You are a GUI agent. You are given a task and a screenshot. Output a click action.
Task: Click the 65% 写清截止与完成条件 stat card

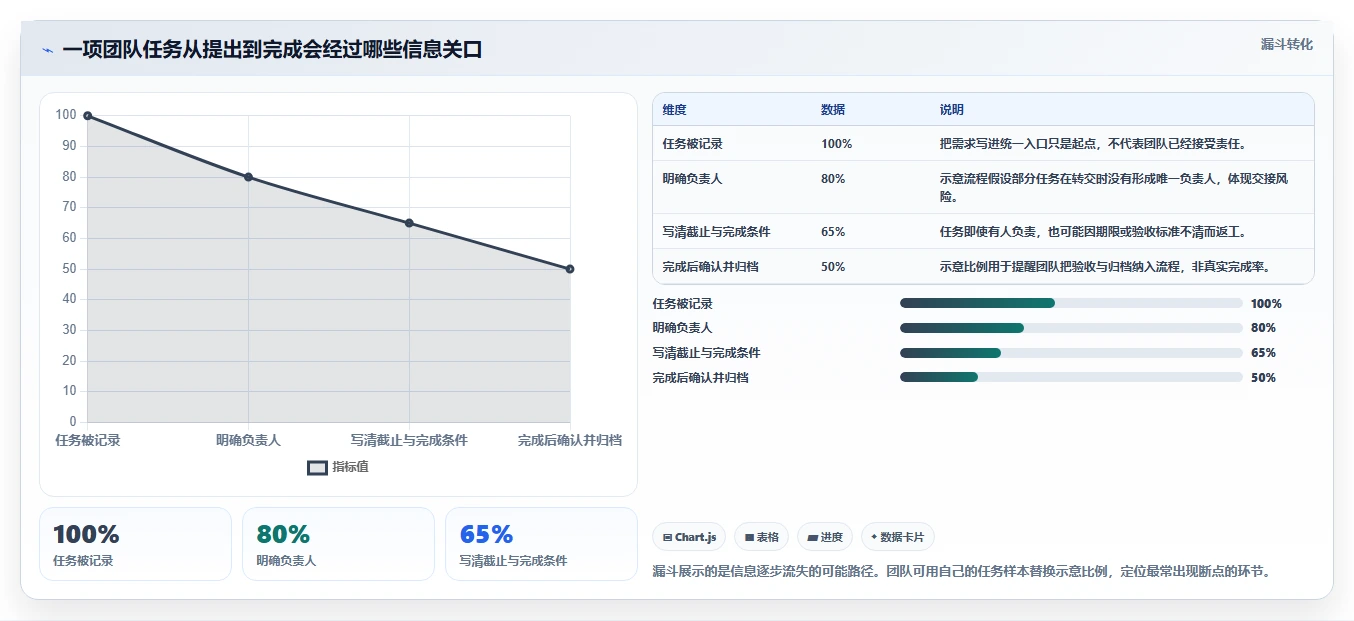(x=541, y=544)
